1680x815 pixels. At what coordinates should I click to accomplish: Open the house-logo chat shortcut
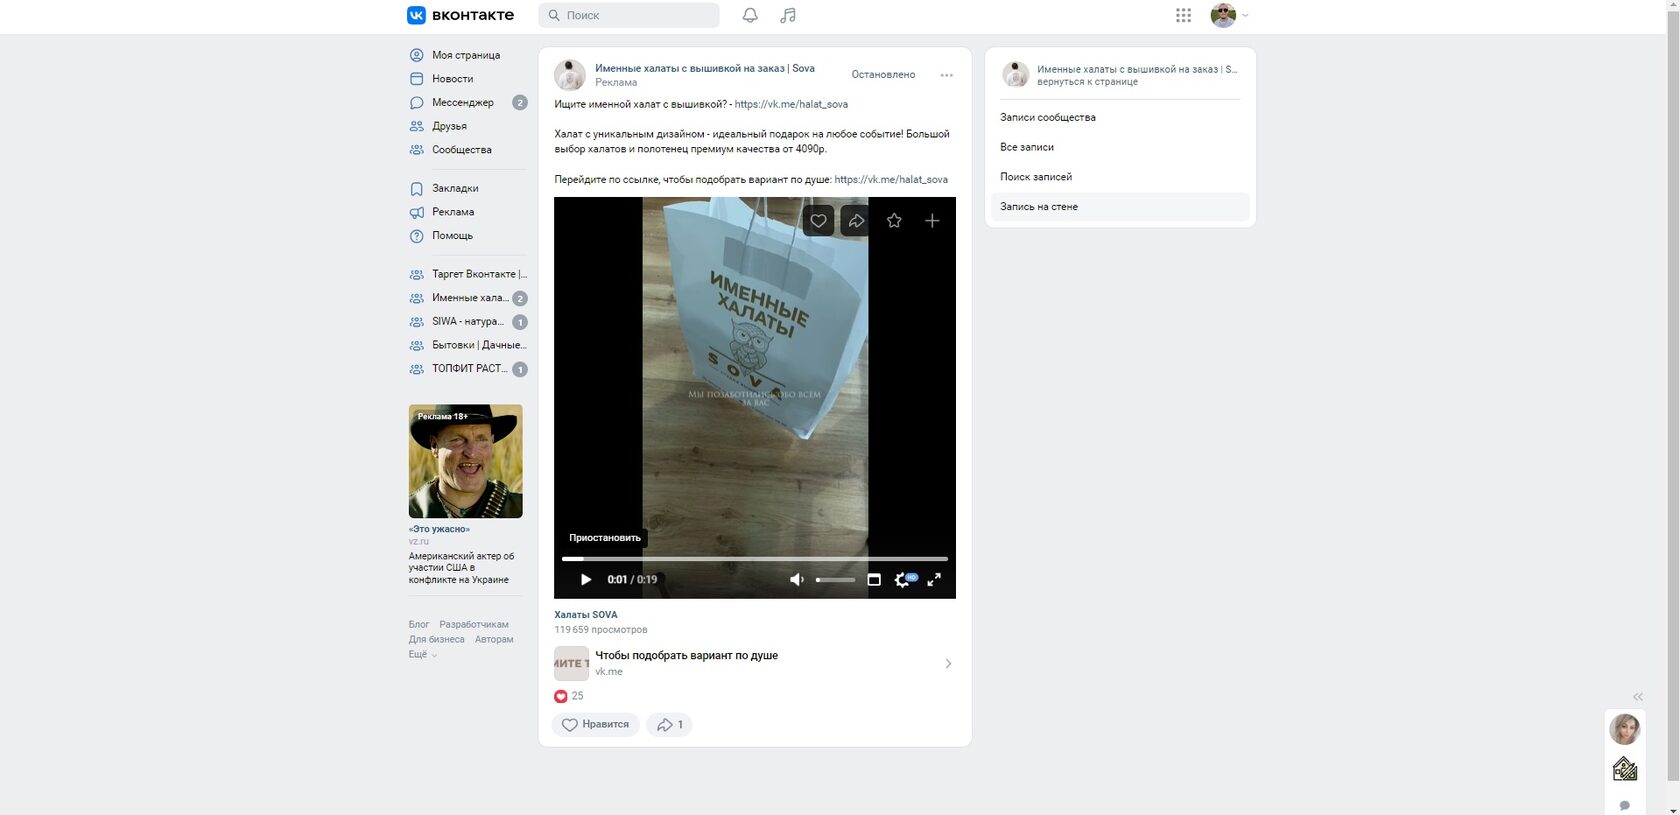point(1624,769)
